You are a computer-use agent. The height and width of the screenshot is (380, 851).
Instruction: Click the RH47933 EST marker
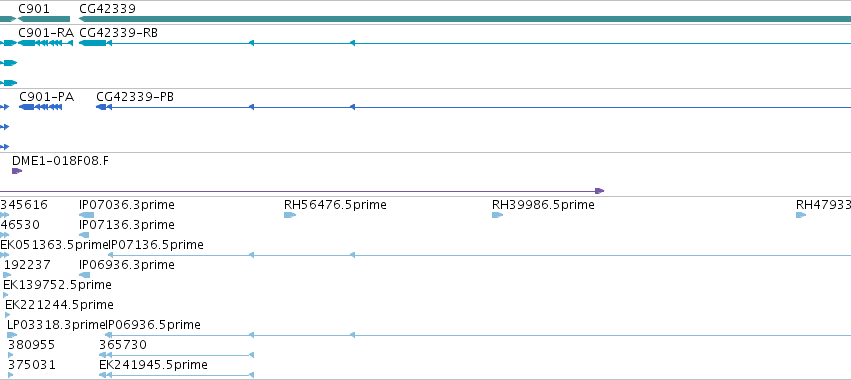click(801, 215)
